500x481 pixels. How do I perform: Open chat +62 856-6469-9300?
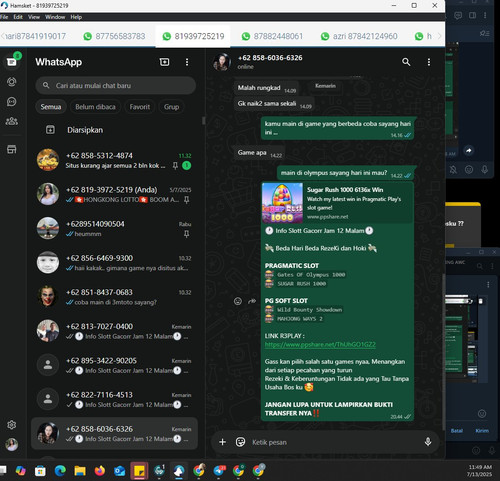[114, 263]
